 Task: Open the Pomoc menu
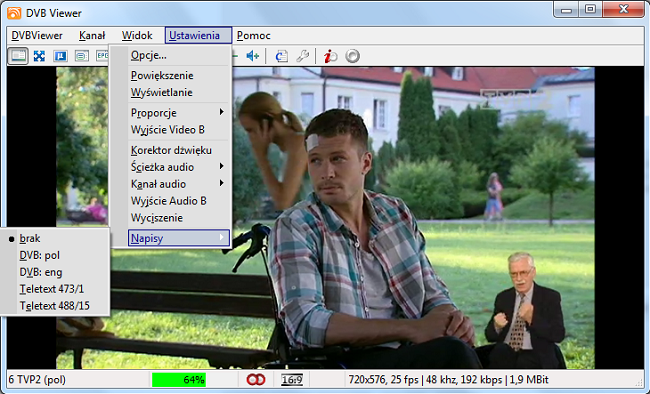[x=254, y=36]
